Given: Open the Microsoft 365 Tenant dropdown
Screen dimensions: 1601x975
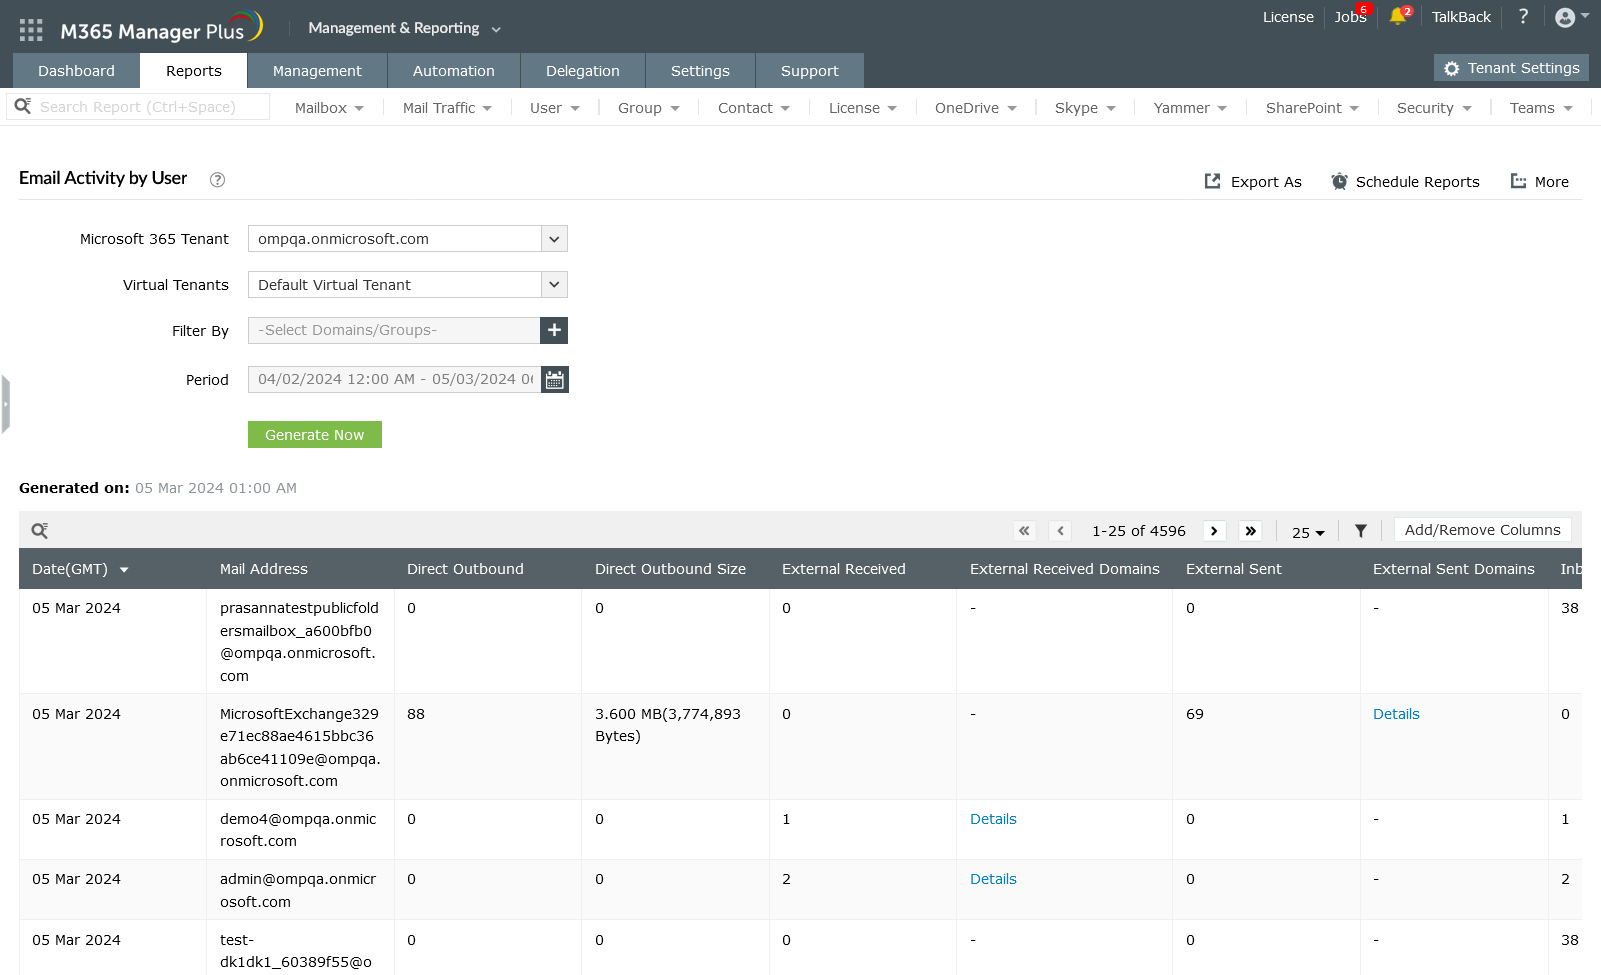Looking at the screenshot, I should pyautogui.click(x=408, y=239).
